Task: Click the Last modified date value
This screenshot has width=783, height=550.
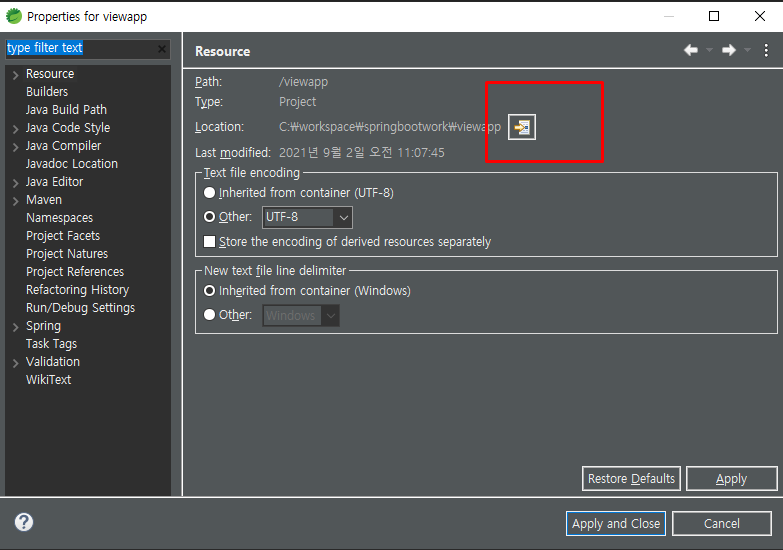Action: coord(362,152)
